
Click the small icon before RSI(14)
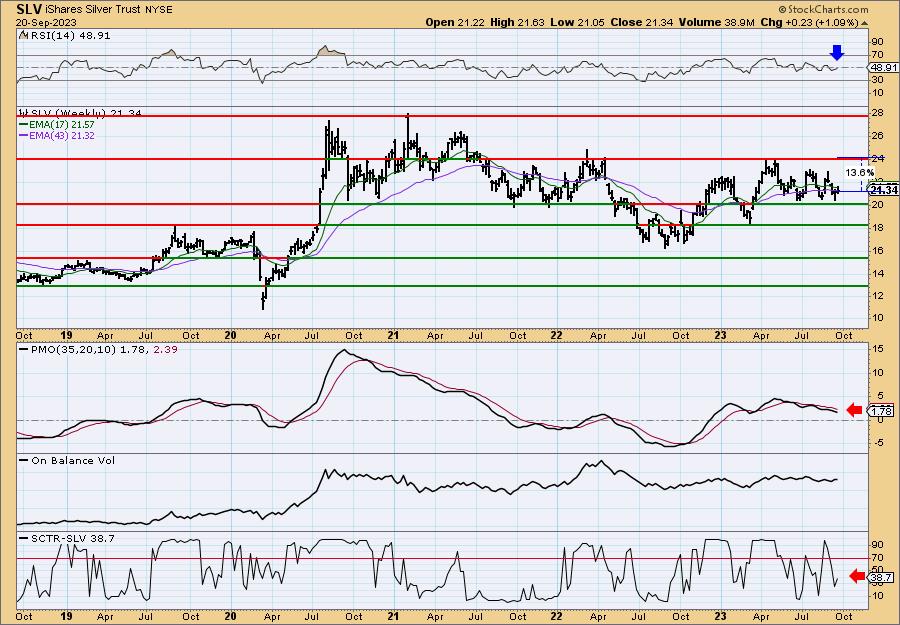coord(23,35)
